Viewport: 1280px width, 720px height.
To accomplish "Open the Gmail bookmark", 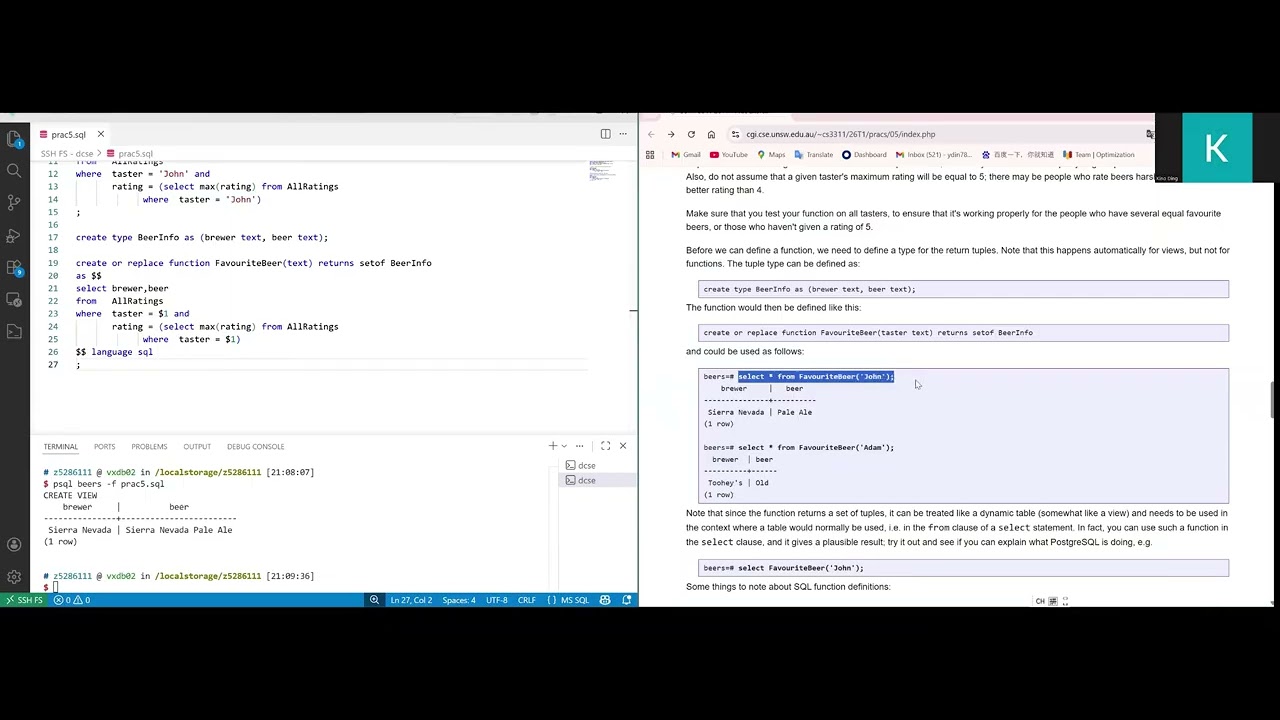I will click(x=686, y=155).
